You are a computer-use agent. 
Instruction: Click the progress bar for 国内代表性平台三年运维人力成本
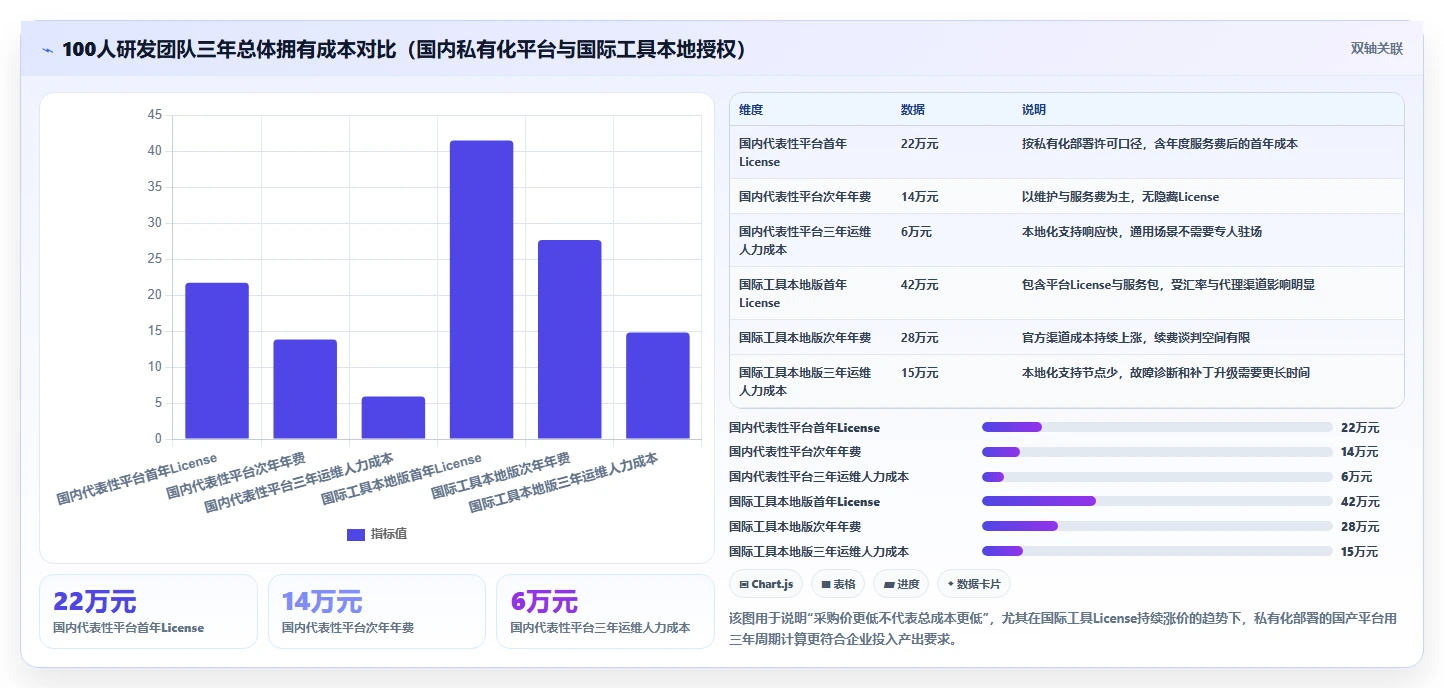(1157, 477)
